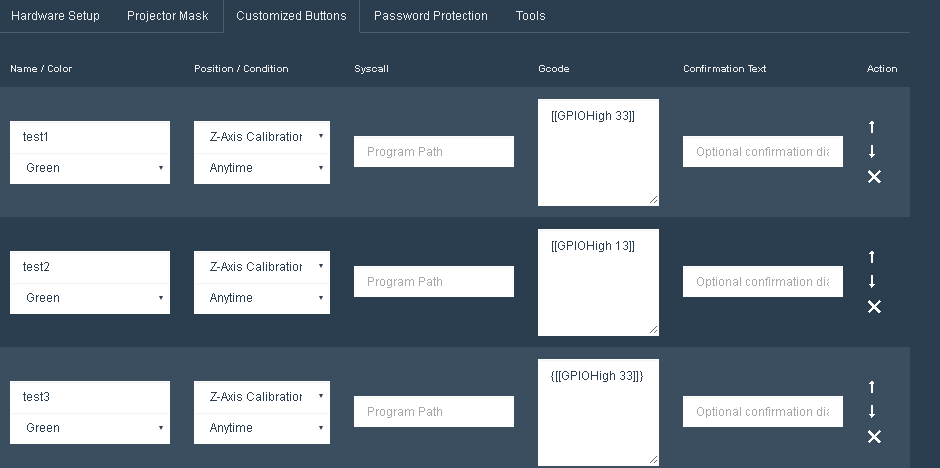Click the Gcode box containing [[GPIOHigh 13]]
The image size is (940, 468).
click(x=598, y=282)
